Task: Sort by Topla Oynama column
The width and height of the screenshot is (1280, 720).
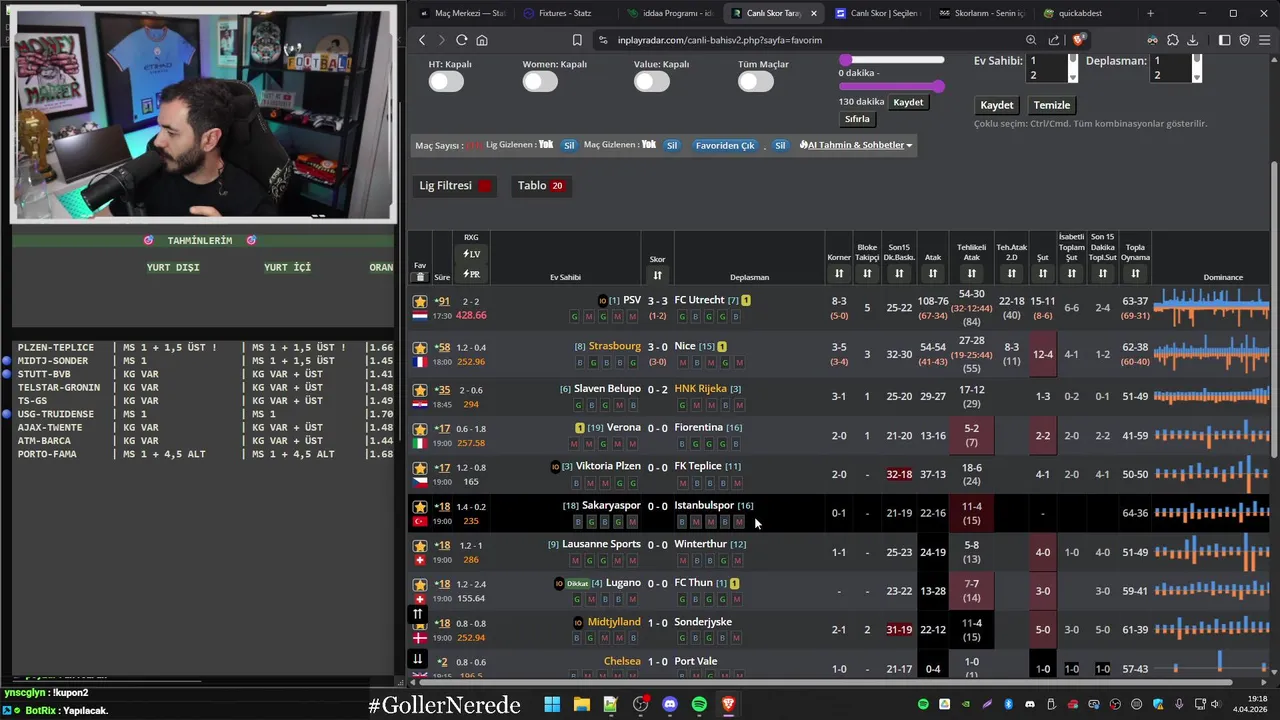Action: 1135,273
